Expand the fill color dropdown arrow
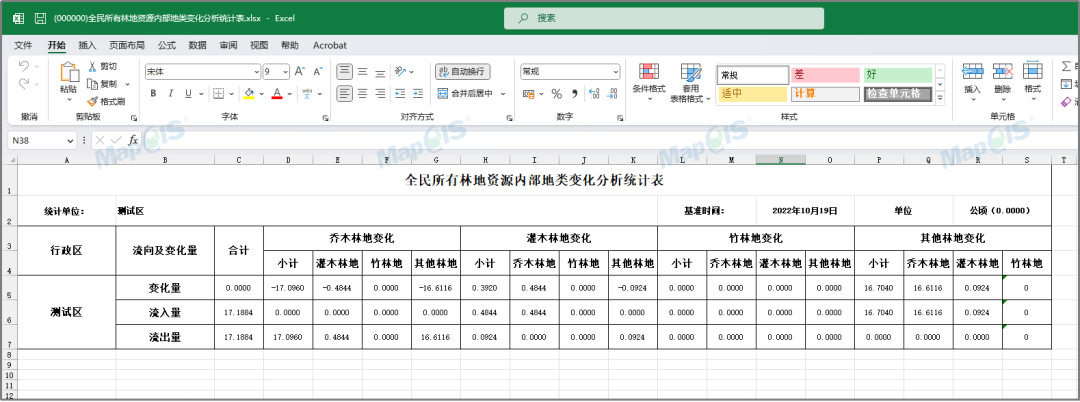 point(262,94)
